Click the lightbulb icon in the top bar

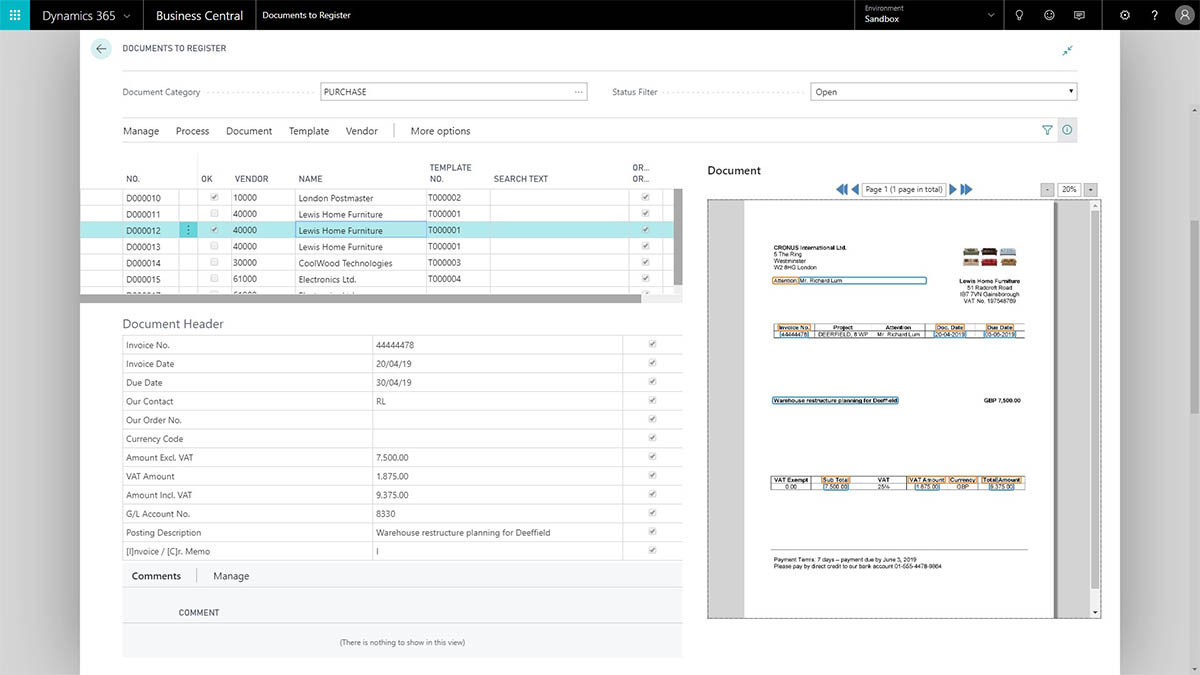click(1019, 15)
